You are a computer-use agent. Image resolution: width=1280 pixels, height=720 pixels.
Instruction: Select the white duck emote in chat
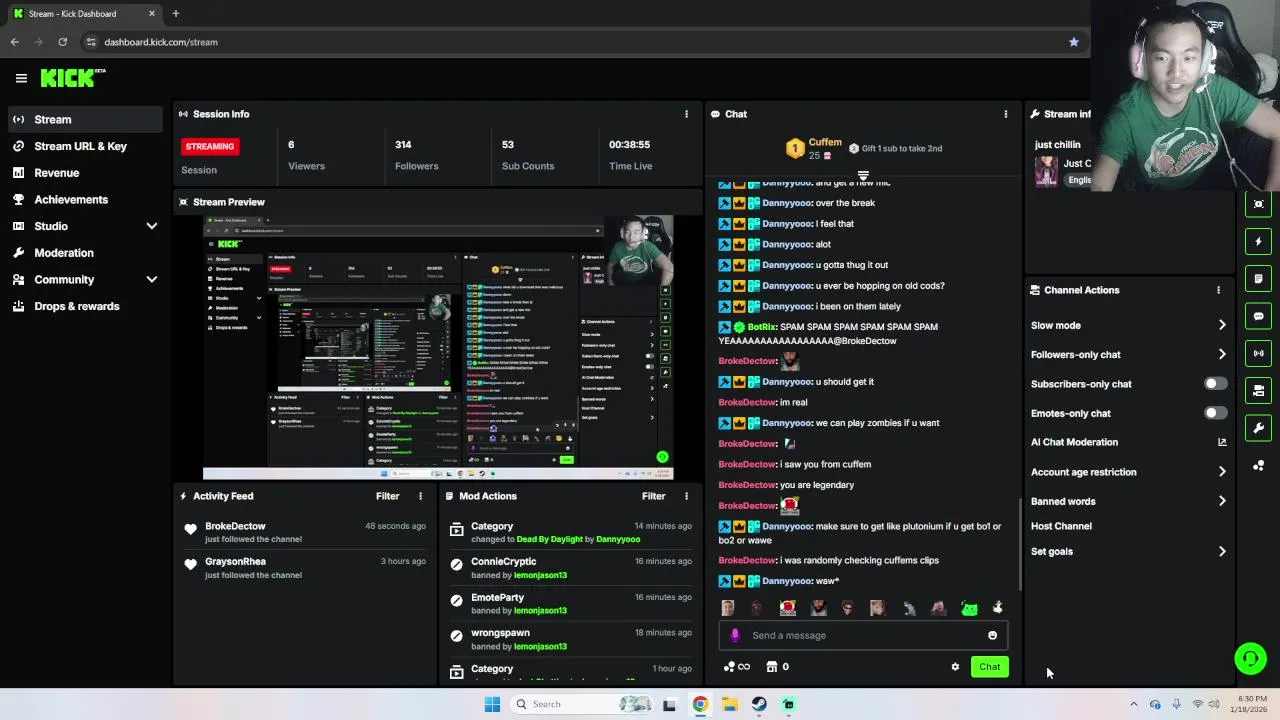[997, 608]
